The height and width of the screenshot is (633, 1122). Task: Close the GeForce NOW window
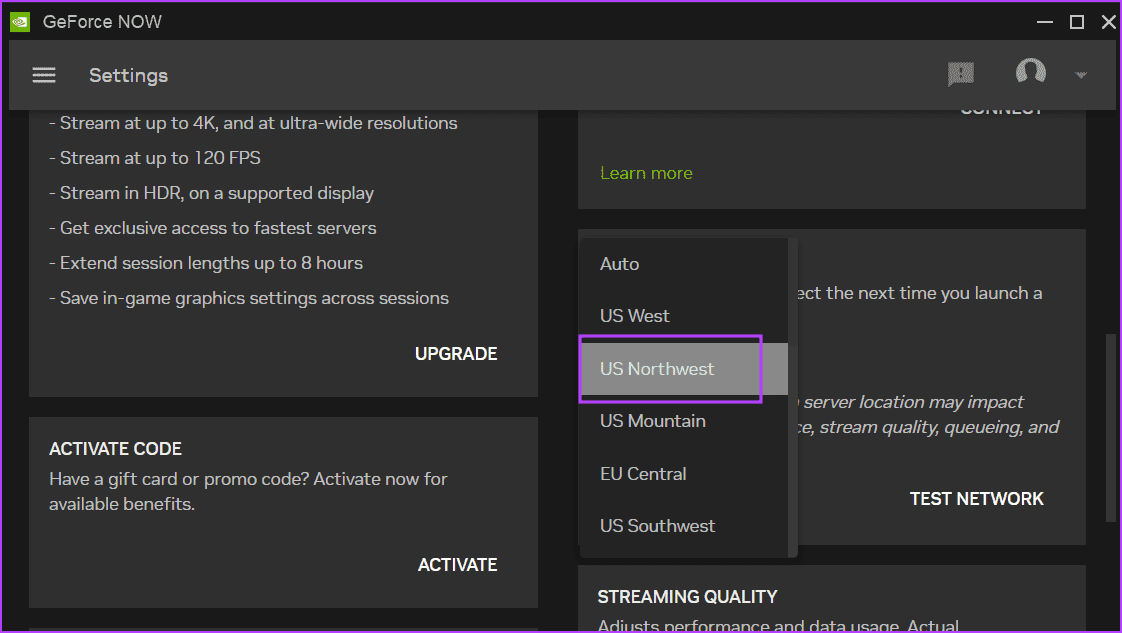(x=1108, y=22)
